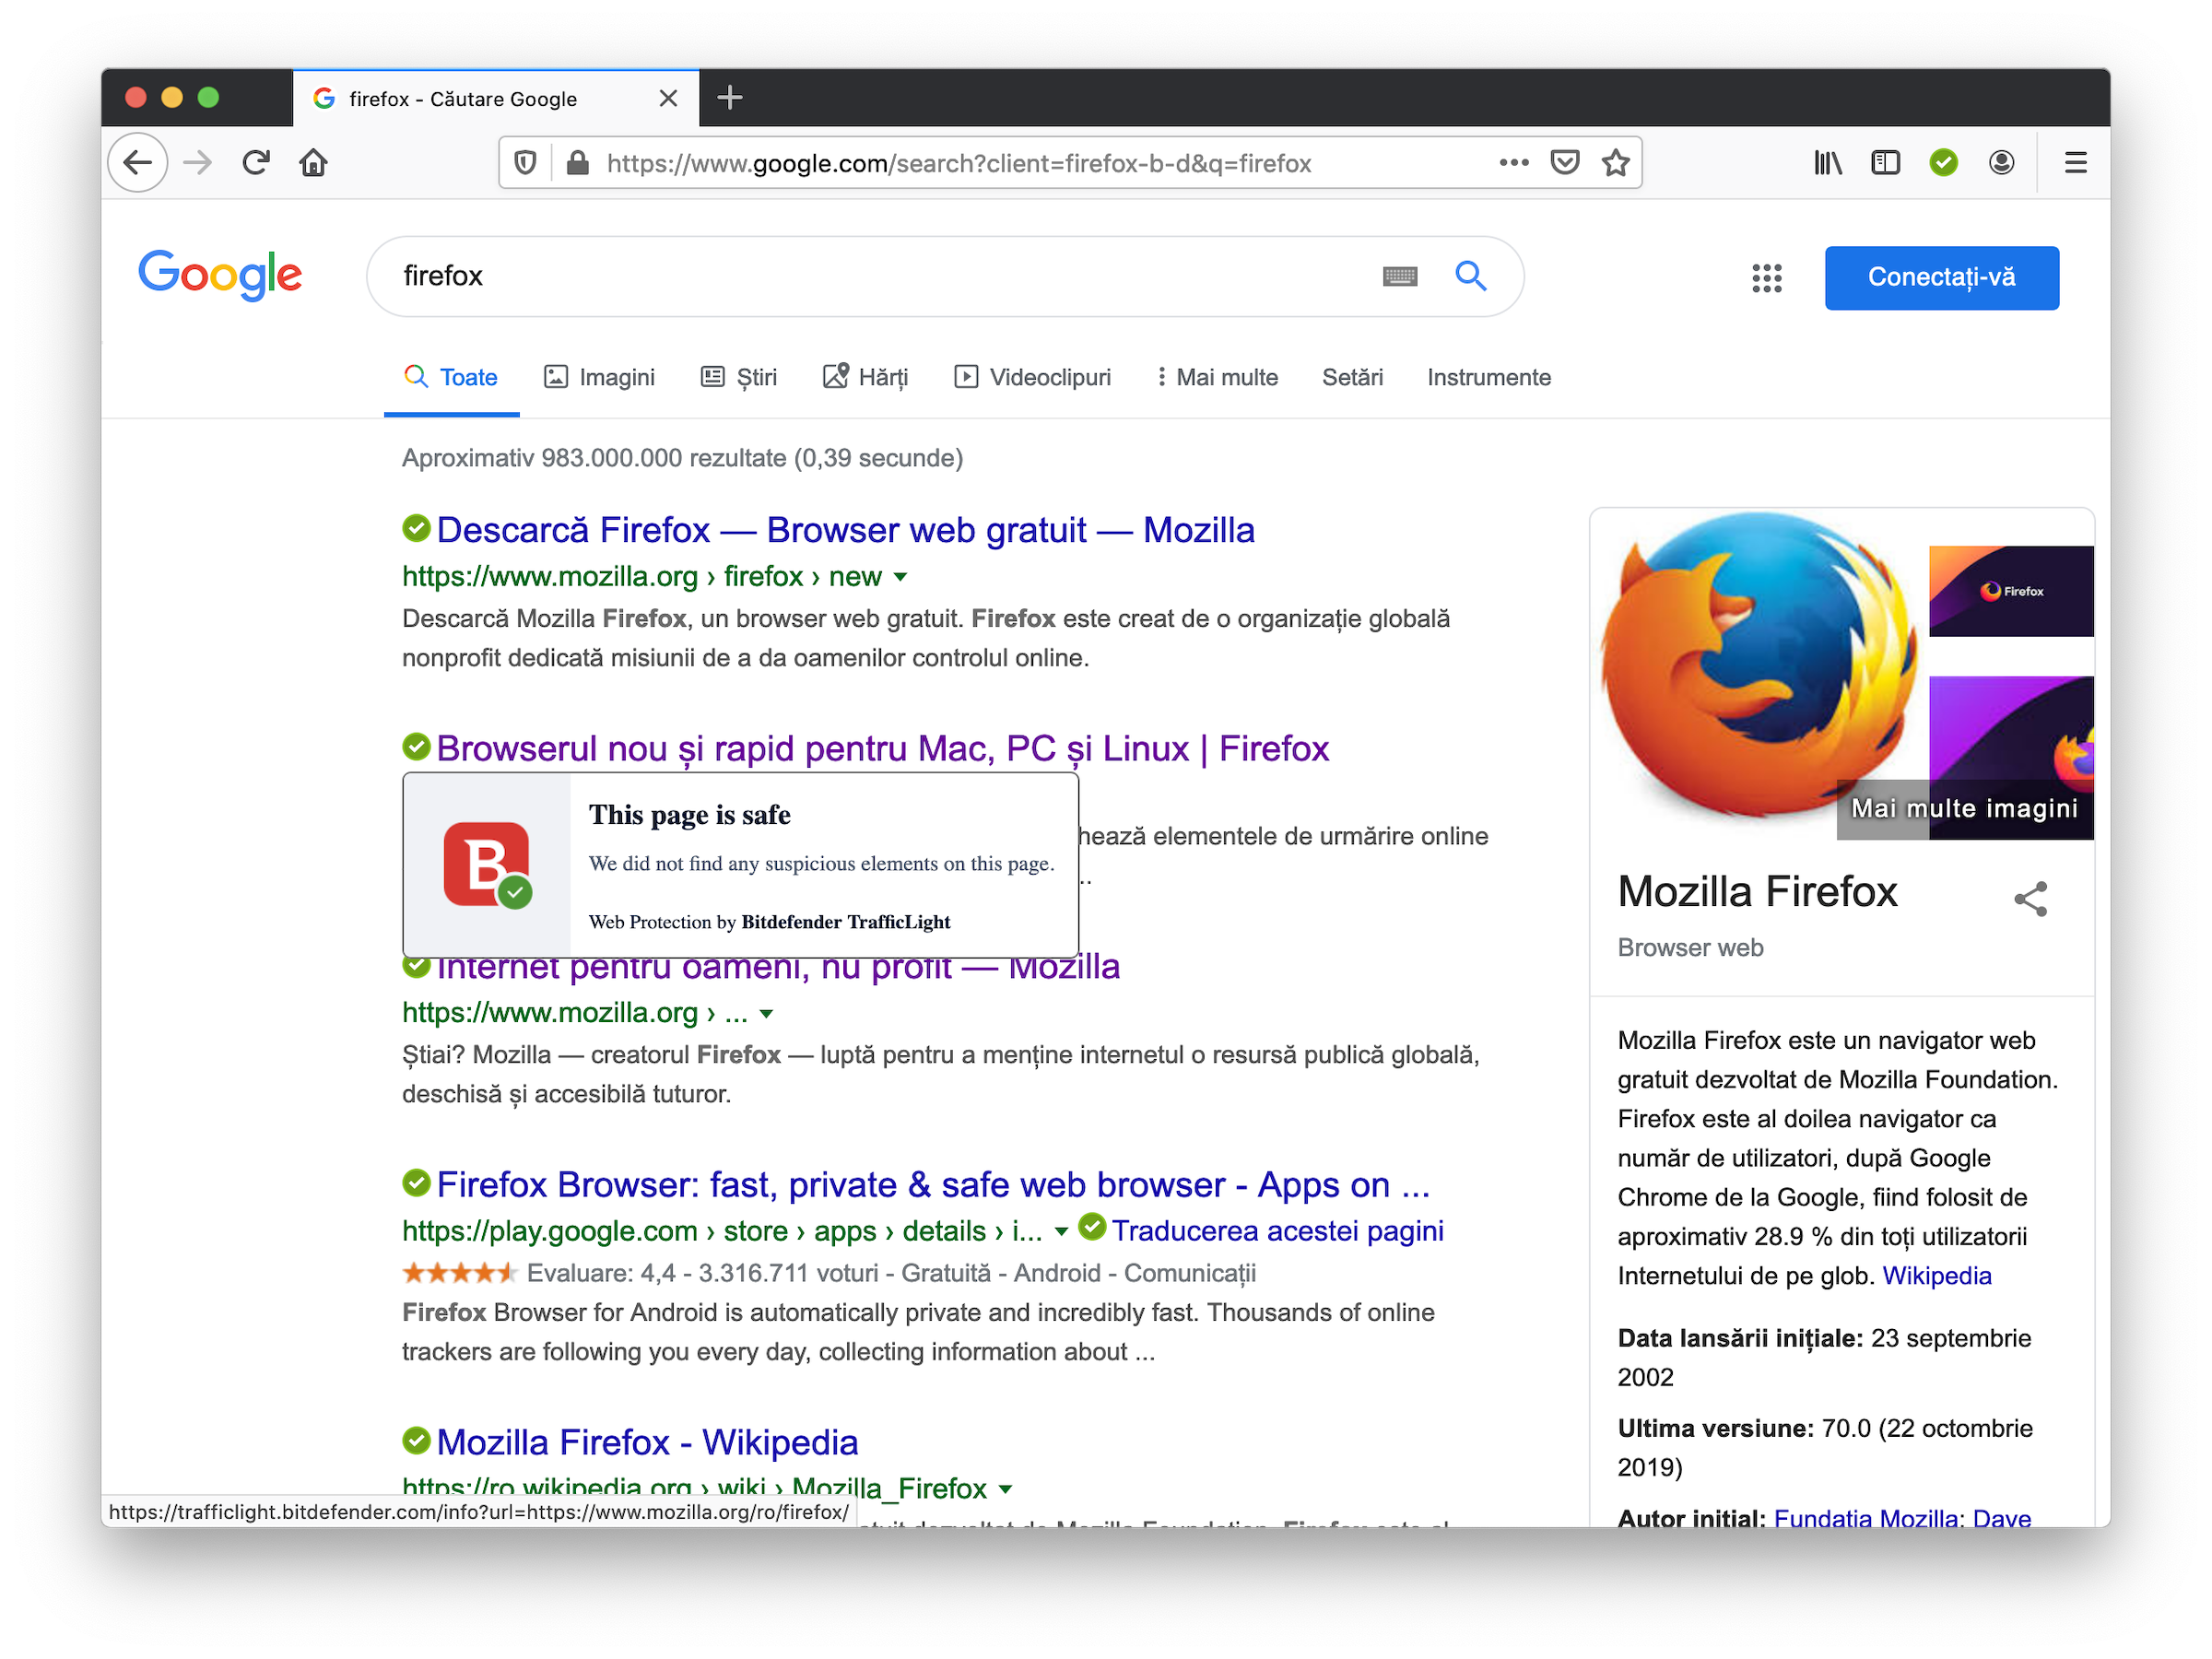Open the hamburger application menu

pos(2075,162)
